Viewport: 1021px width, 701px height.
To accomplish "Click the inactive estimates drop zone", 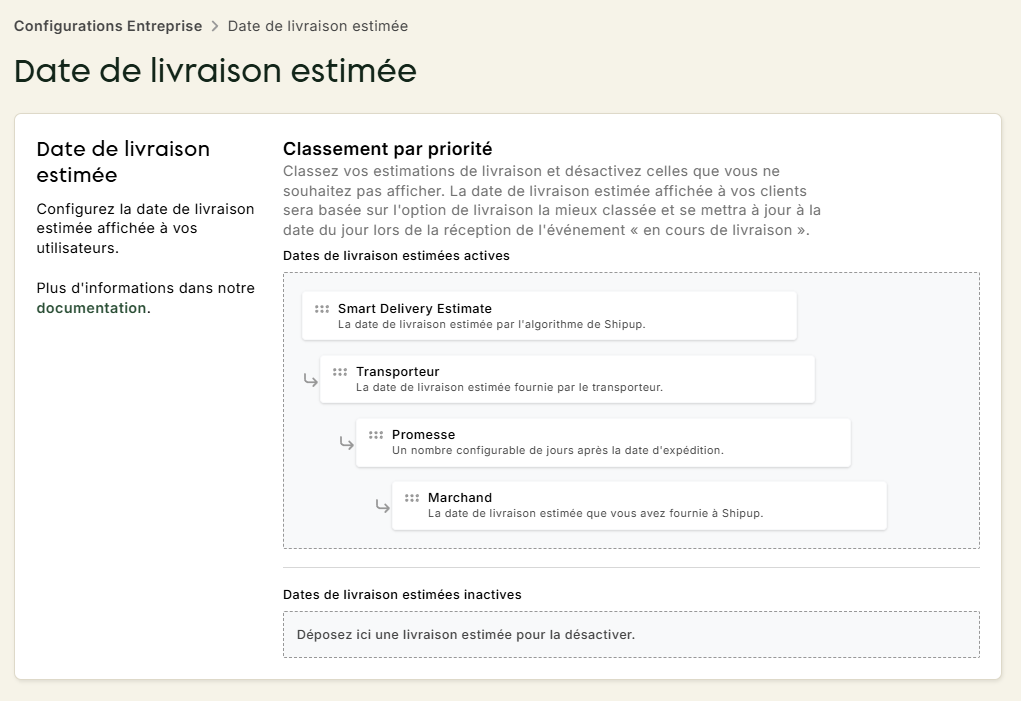I will pos(631,635).
